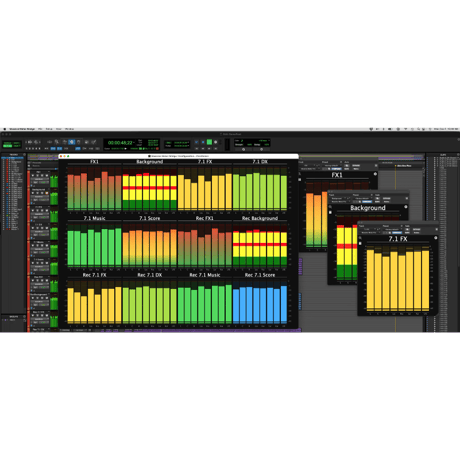Open preset dropdown in Background plugin header
The width and height of the screenshot is (460, 460).
362,198
